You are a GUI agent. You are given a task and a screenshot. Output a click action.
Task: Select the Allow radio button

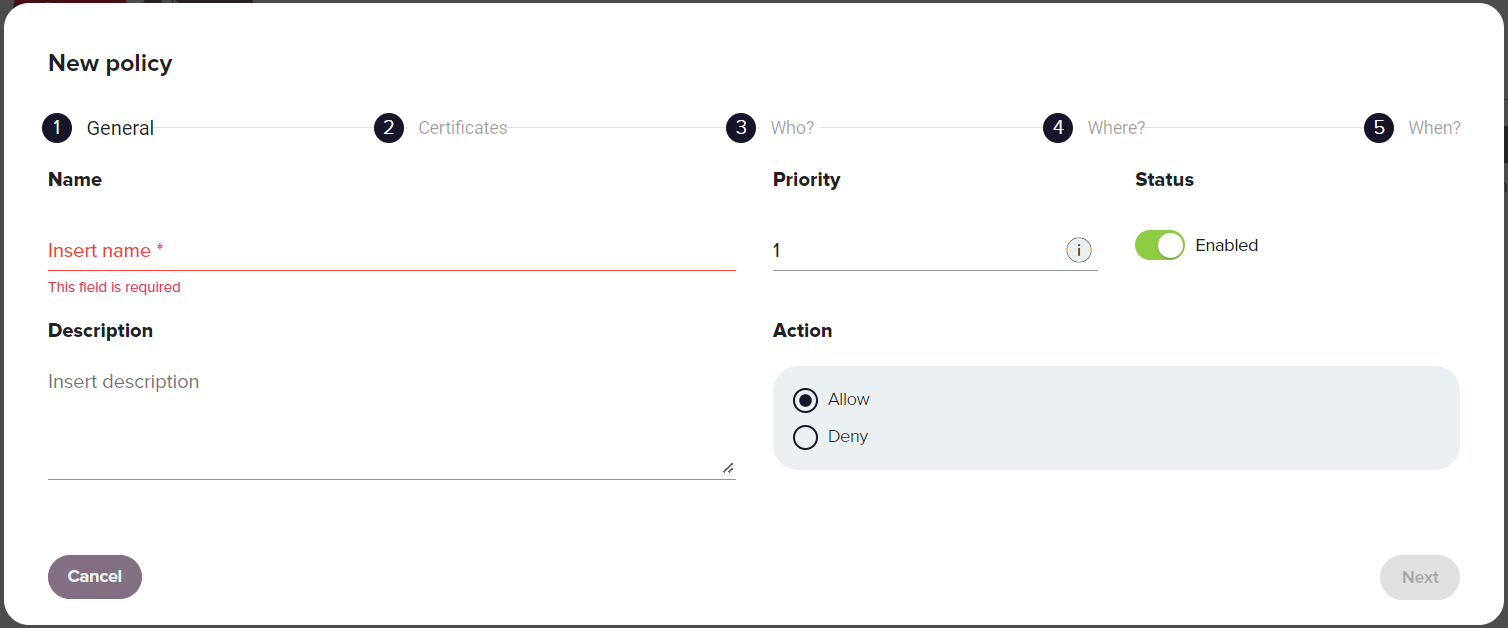click(805, 400)
